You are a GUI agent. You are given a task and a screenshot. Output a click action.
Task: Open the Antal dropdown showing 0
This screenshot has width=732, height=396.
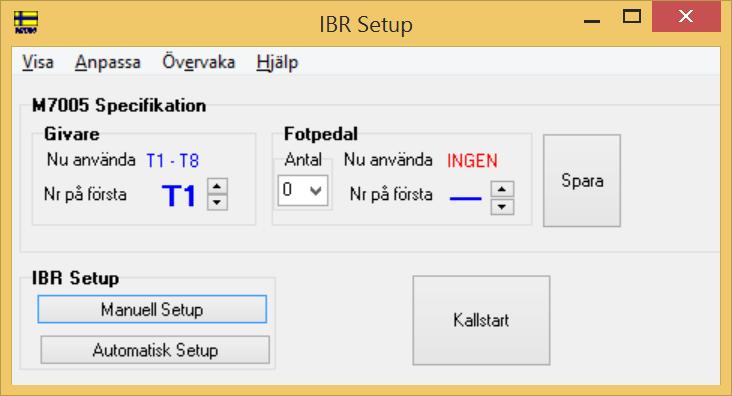[x=303, y=190]
